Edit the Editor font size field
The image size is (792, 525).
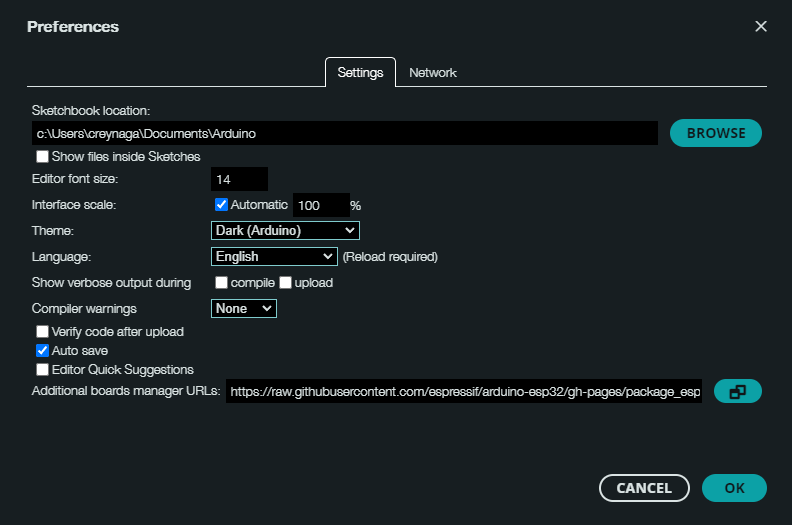pyautogui.click(x=239, y=179)
